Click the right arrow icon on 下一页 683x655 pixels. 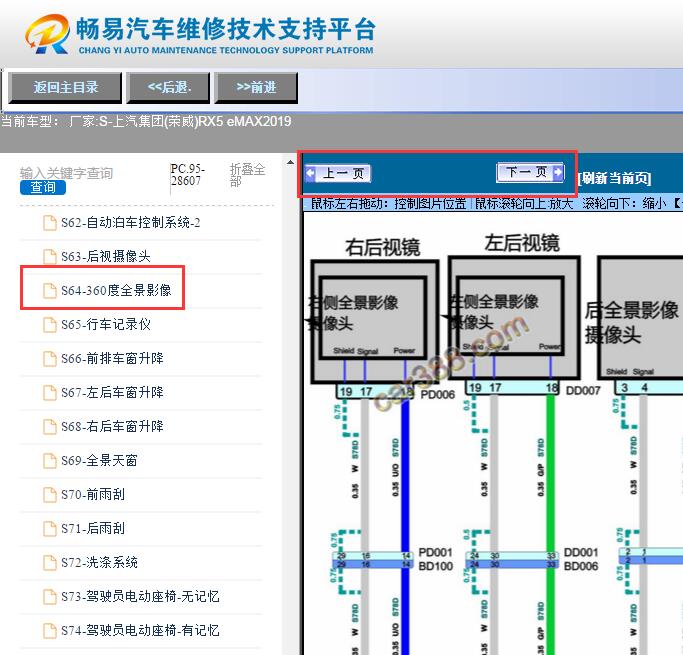coord(558,172)
